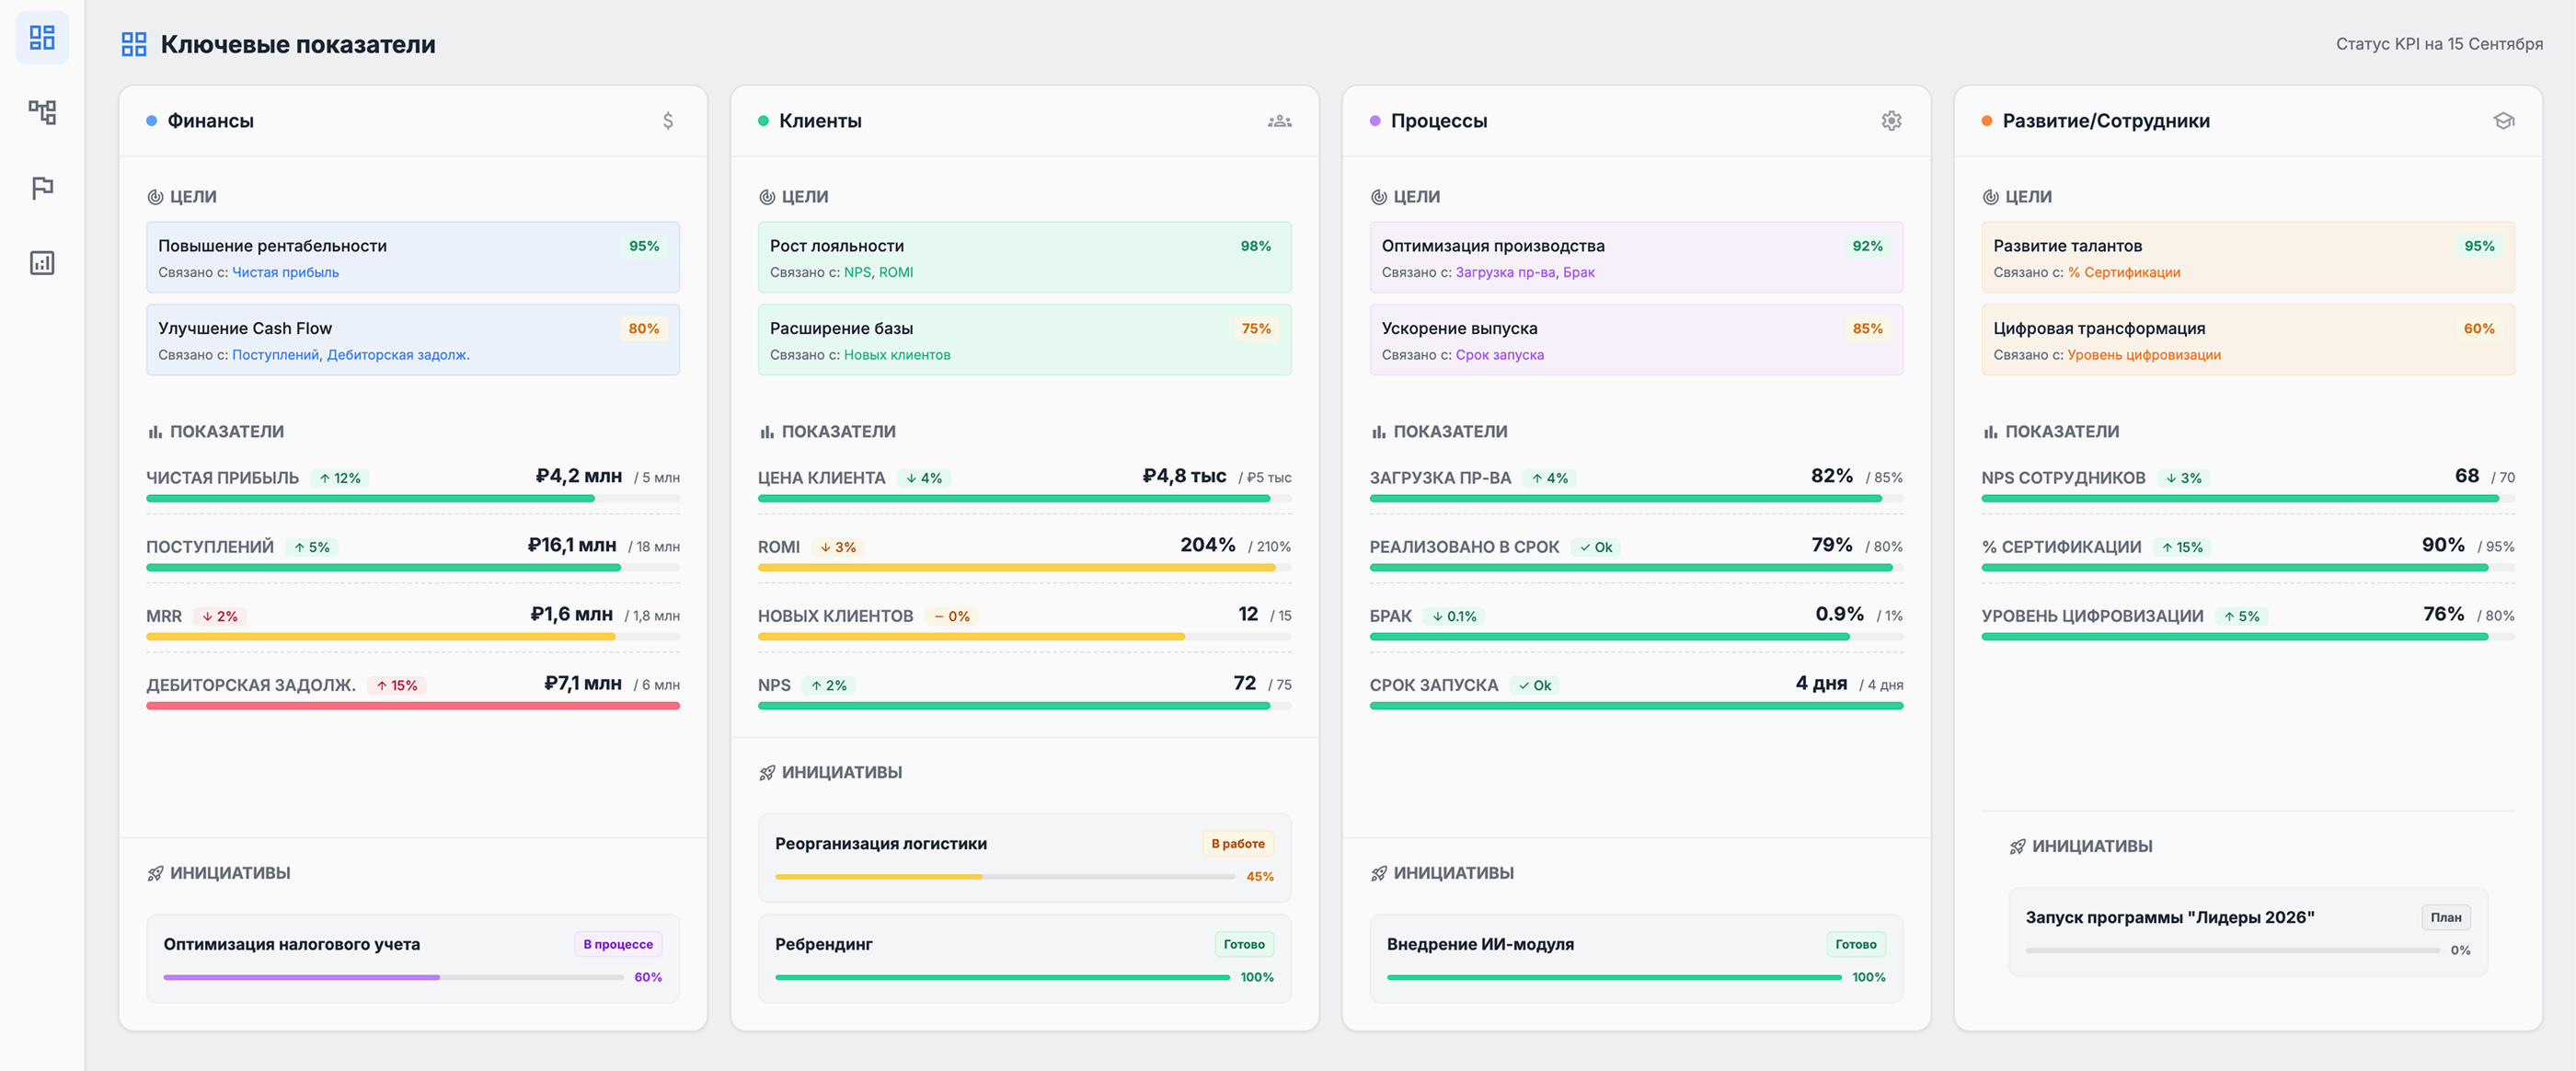Open the dashboard grid icon in sidebar
This screenshot has height=1071, width=2576.
click(42, 38)
